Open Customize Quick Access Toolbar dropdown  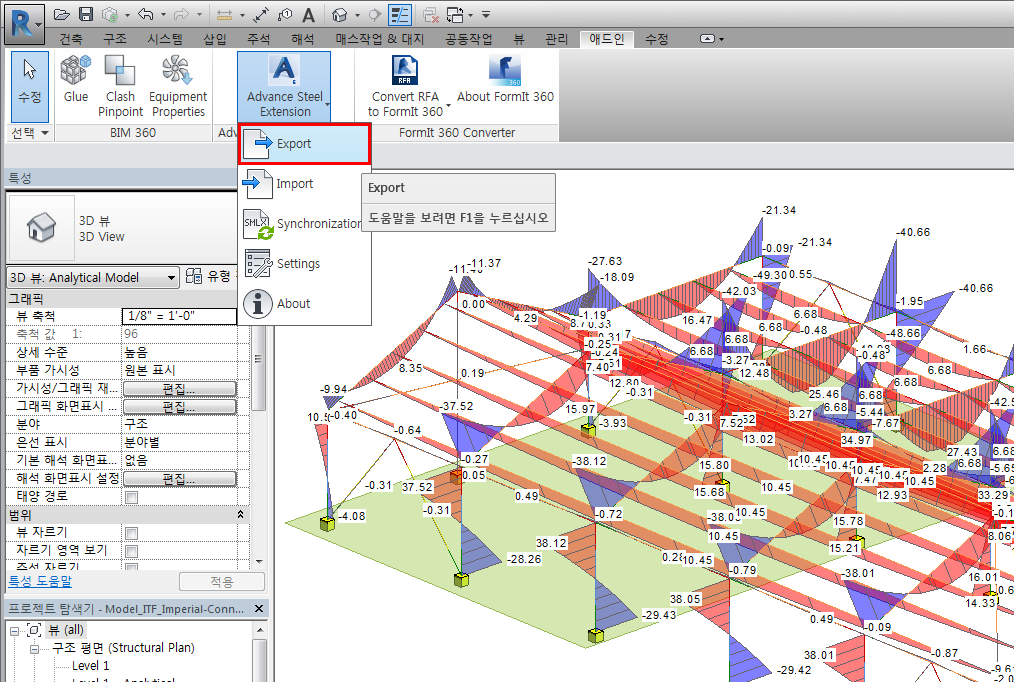[x=486, y=14]
